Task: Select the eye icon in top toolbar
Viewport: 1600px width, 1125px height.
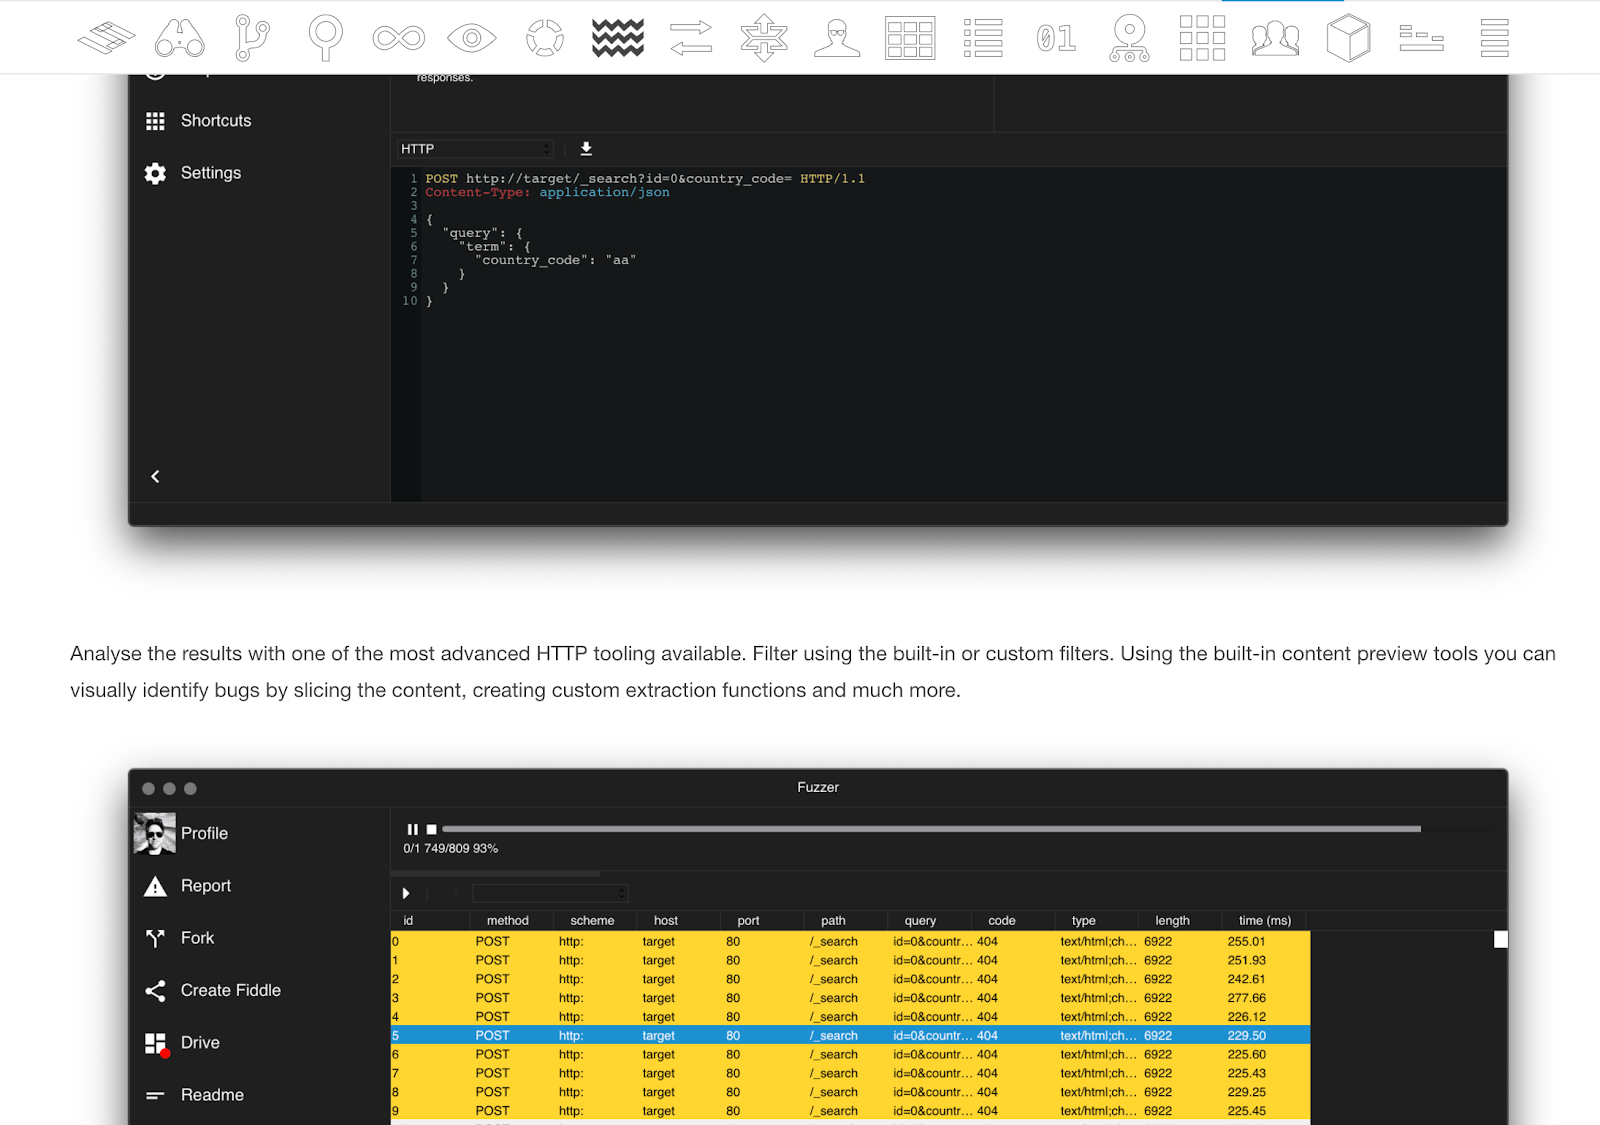Action: tap(471, 38)
